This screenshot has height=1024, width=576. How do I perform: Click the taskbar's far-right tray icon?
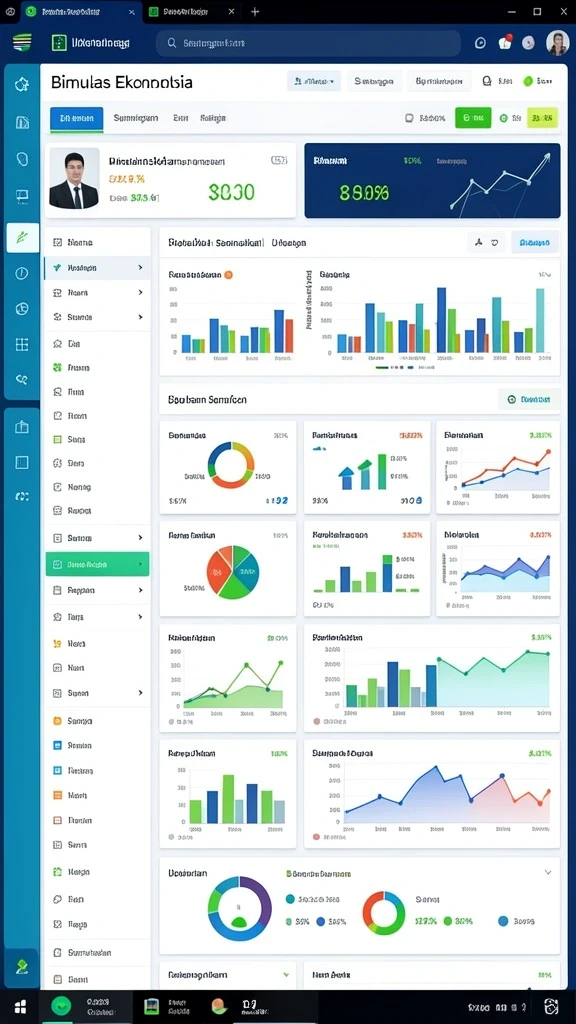pos(552,1006)
